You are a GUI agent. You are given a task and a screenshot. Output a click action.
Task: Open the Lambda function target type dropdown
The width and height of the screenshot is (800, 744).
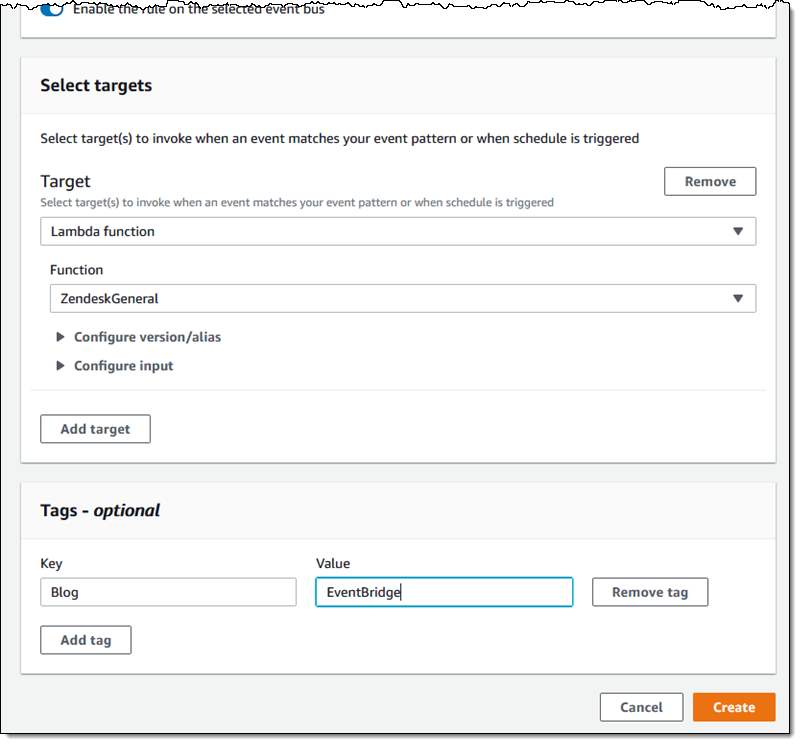pyautogui.click(x=397, y=231)
